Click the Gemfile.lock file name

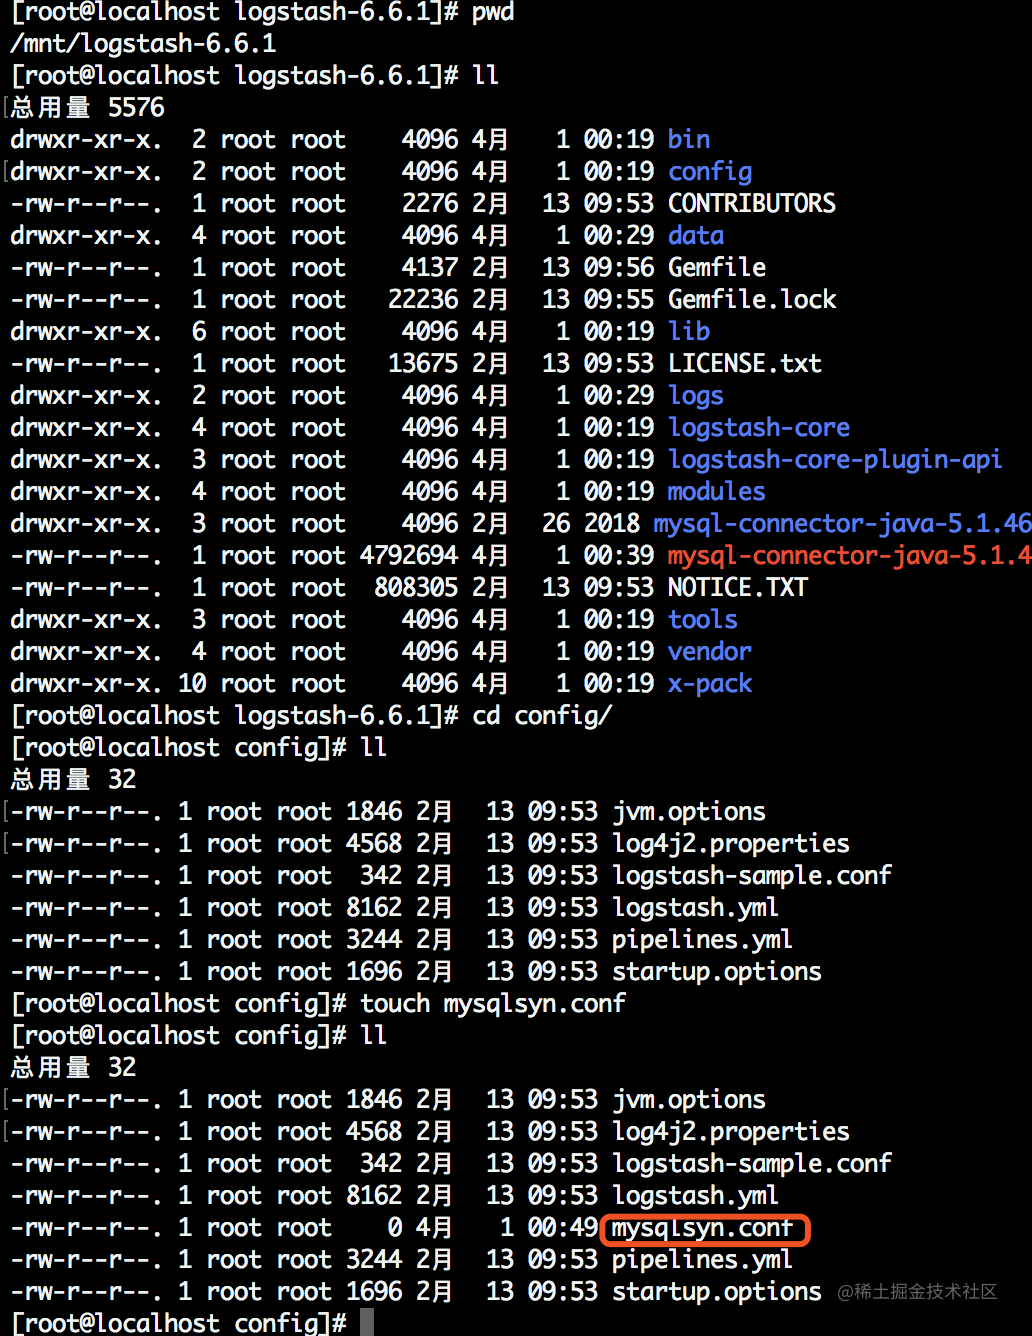(752, 299)
